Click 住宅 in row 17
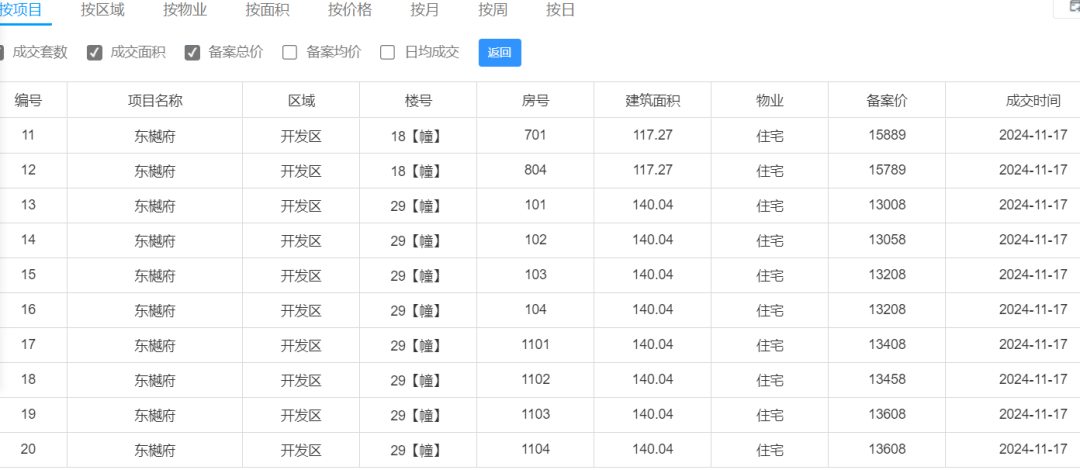Image resolution: width=1080 pixels, height=470 pixels. (770, 345)
